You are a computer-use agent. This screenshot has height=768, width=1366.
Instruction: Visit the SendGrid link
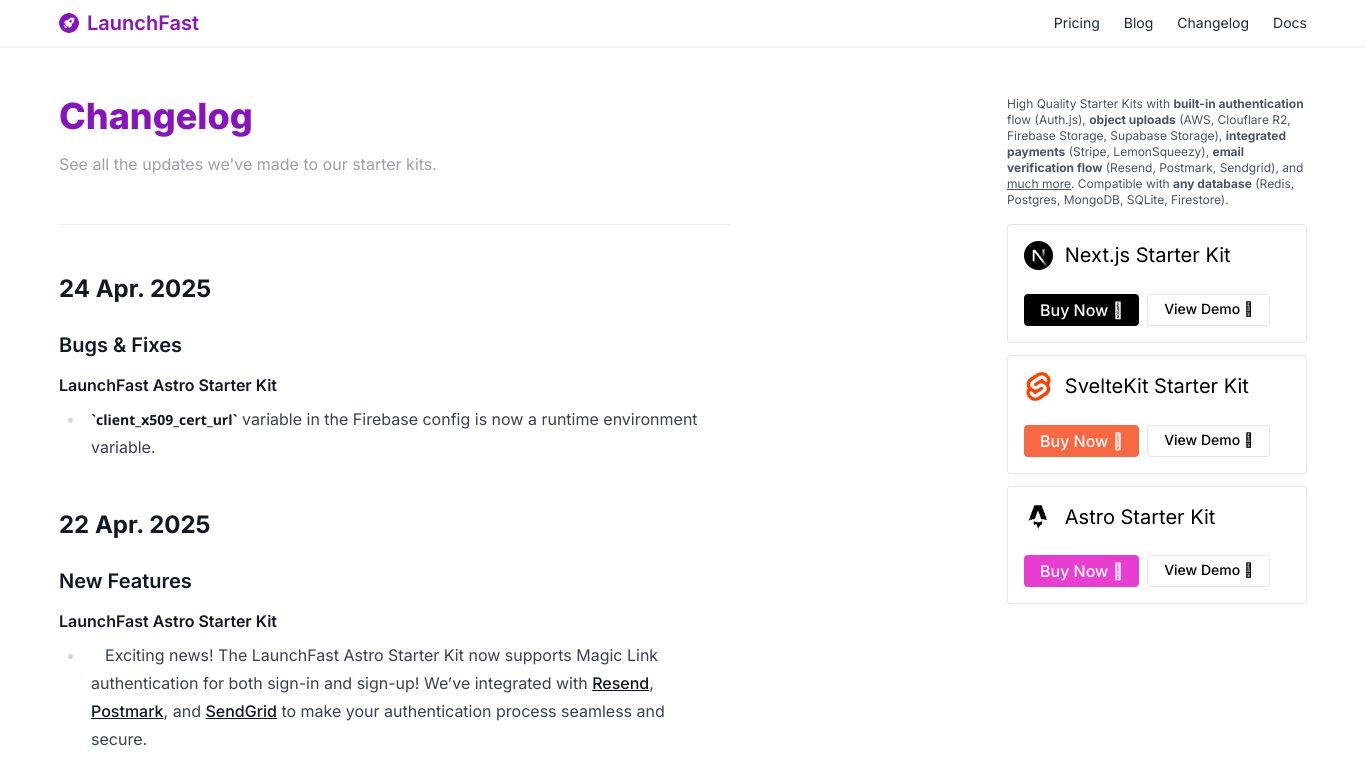tap(241, 712)
